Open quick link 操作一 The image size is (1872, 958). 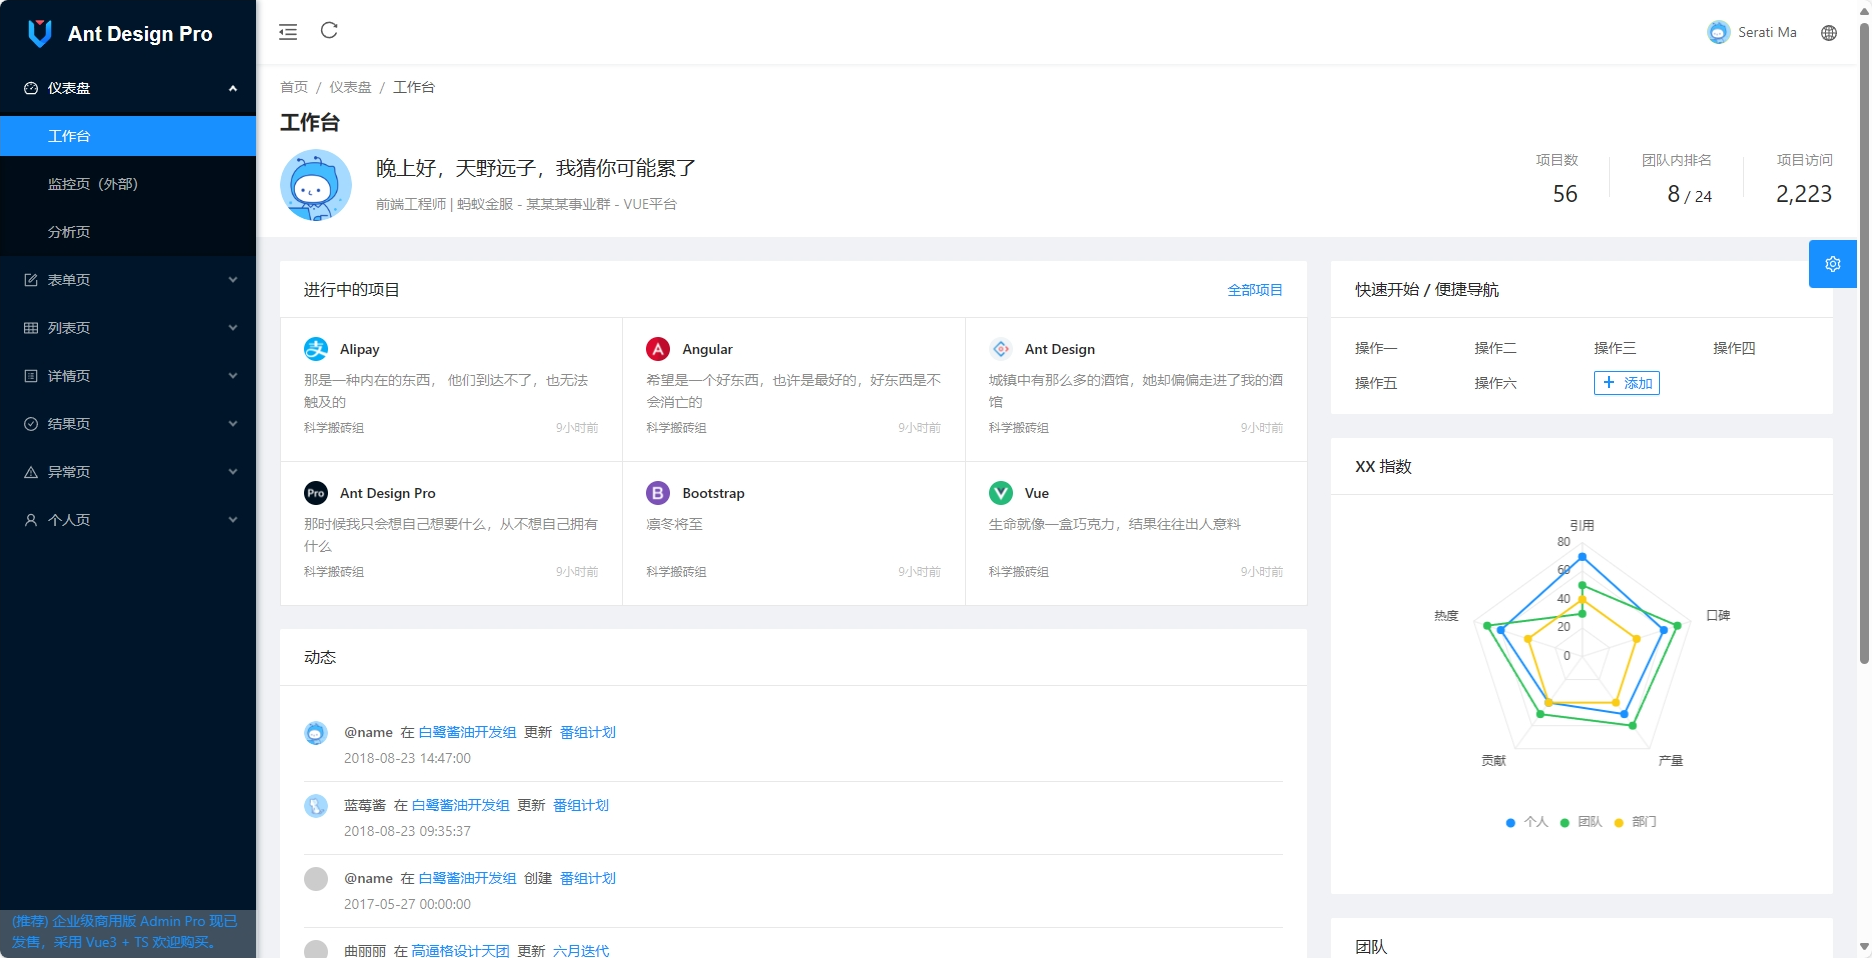coord(1376,348)
